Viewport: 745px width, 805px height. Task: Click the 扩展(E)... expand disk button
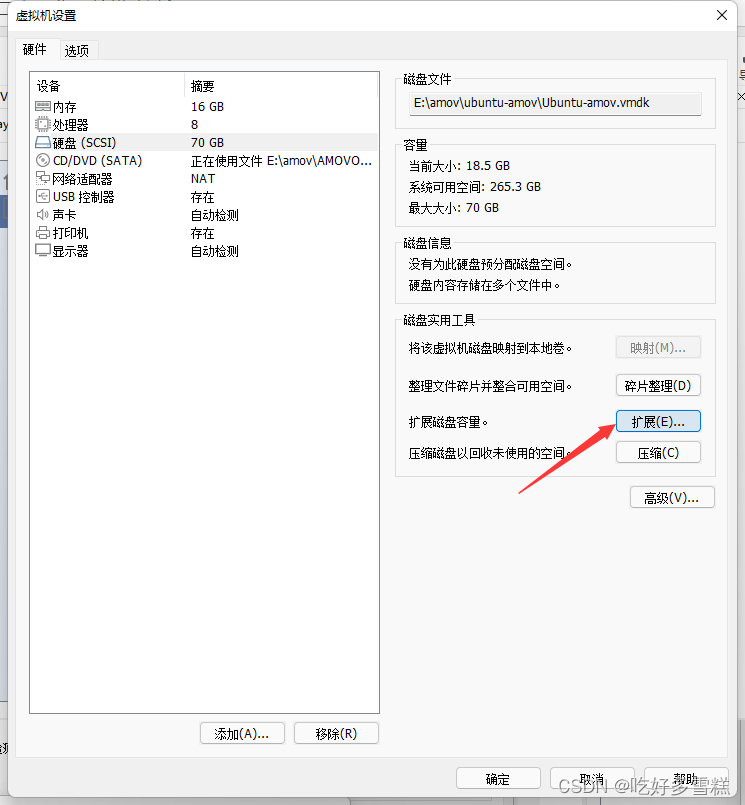658,421
